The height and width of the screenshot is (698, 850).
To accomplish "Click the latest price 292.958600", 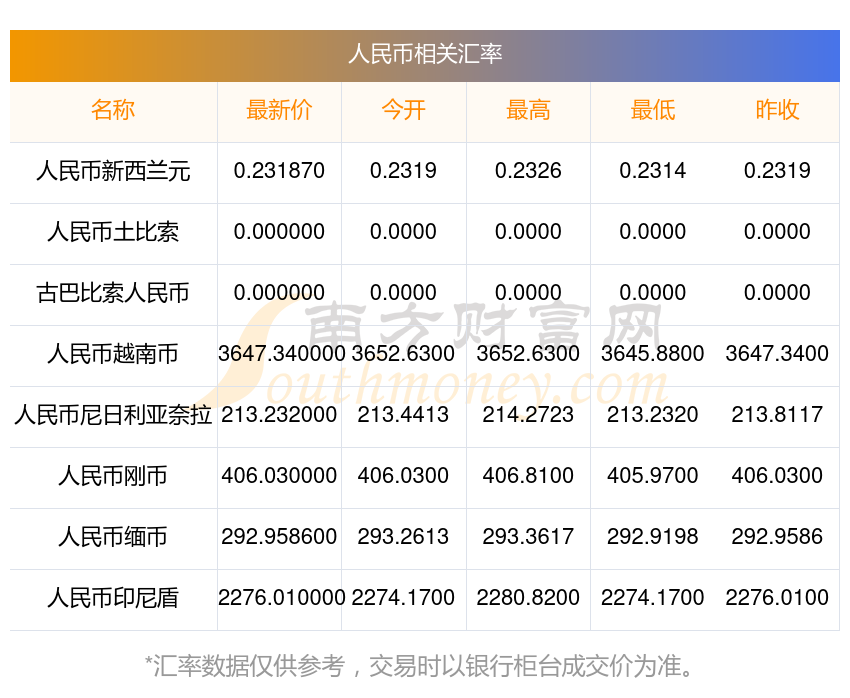I will point(279,537).
